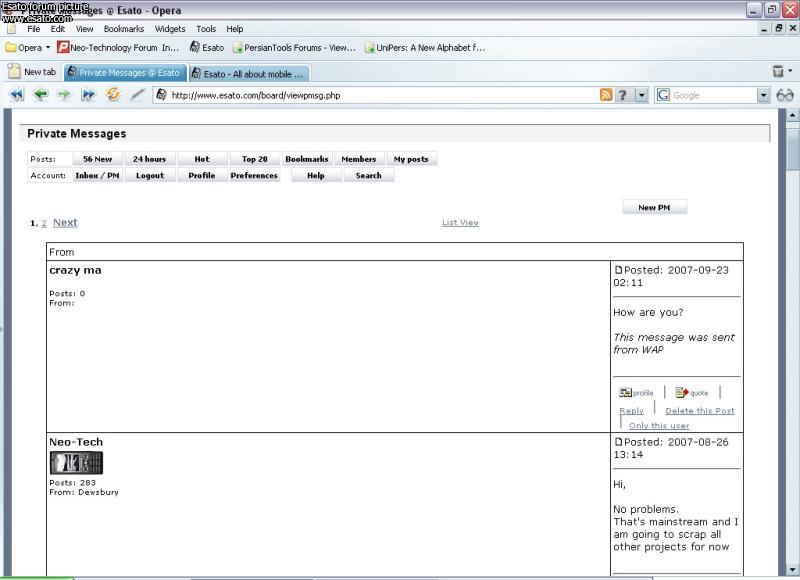800x580 pixels.
Task: Click the 24 hours posts button
Action: (x=149, y=159)
